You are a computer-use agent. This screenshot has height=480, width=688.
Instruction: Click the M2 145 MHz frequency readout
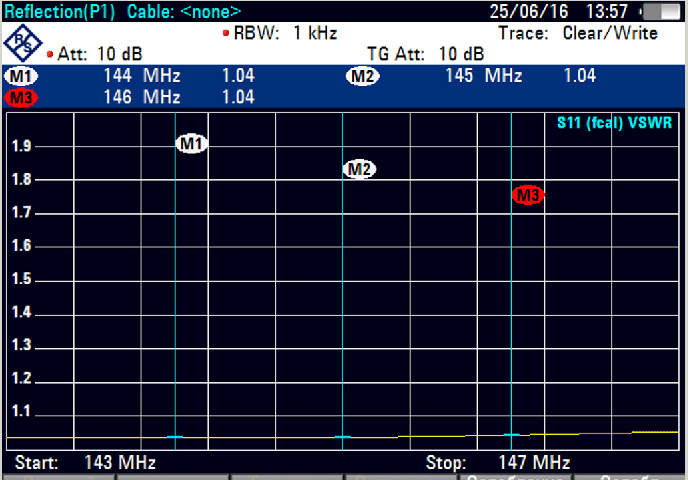pyautogui.click(x=484, y=76)
